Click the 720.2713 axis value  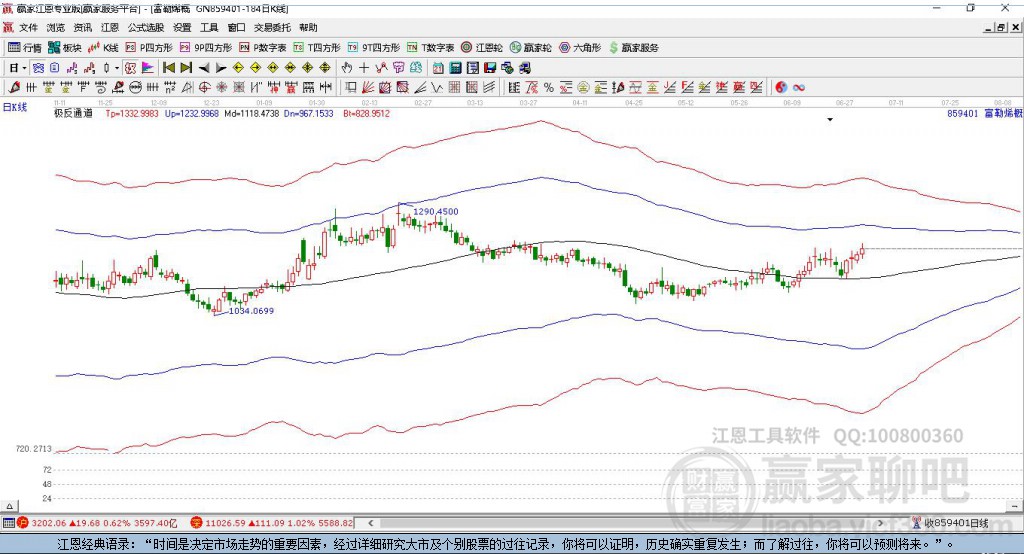[x=33, y=449]
